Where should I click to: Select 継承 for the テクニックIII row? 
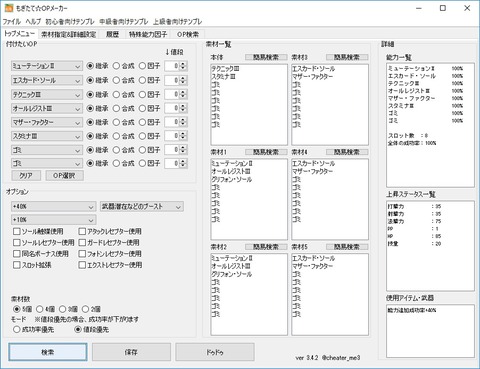point(97,95)
